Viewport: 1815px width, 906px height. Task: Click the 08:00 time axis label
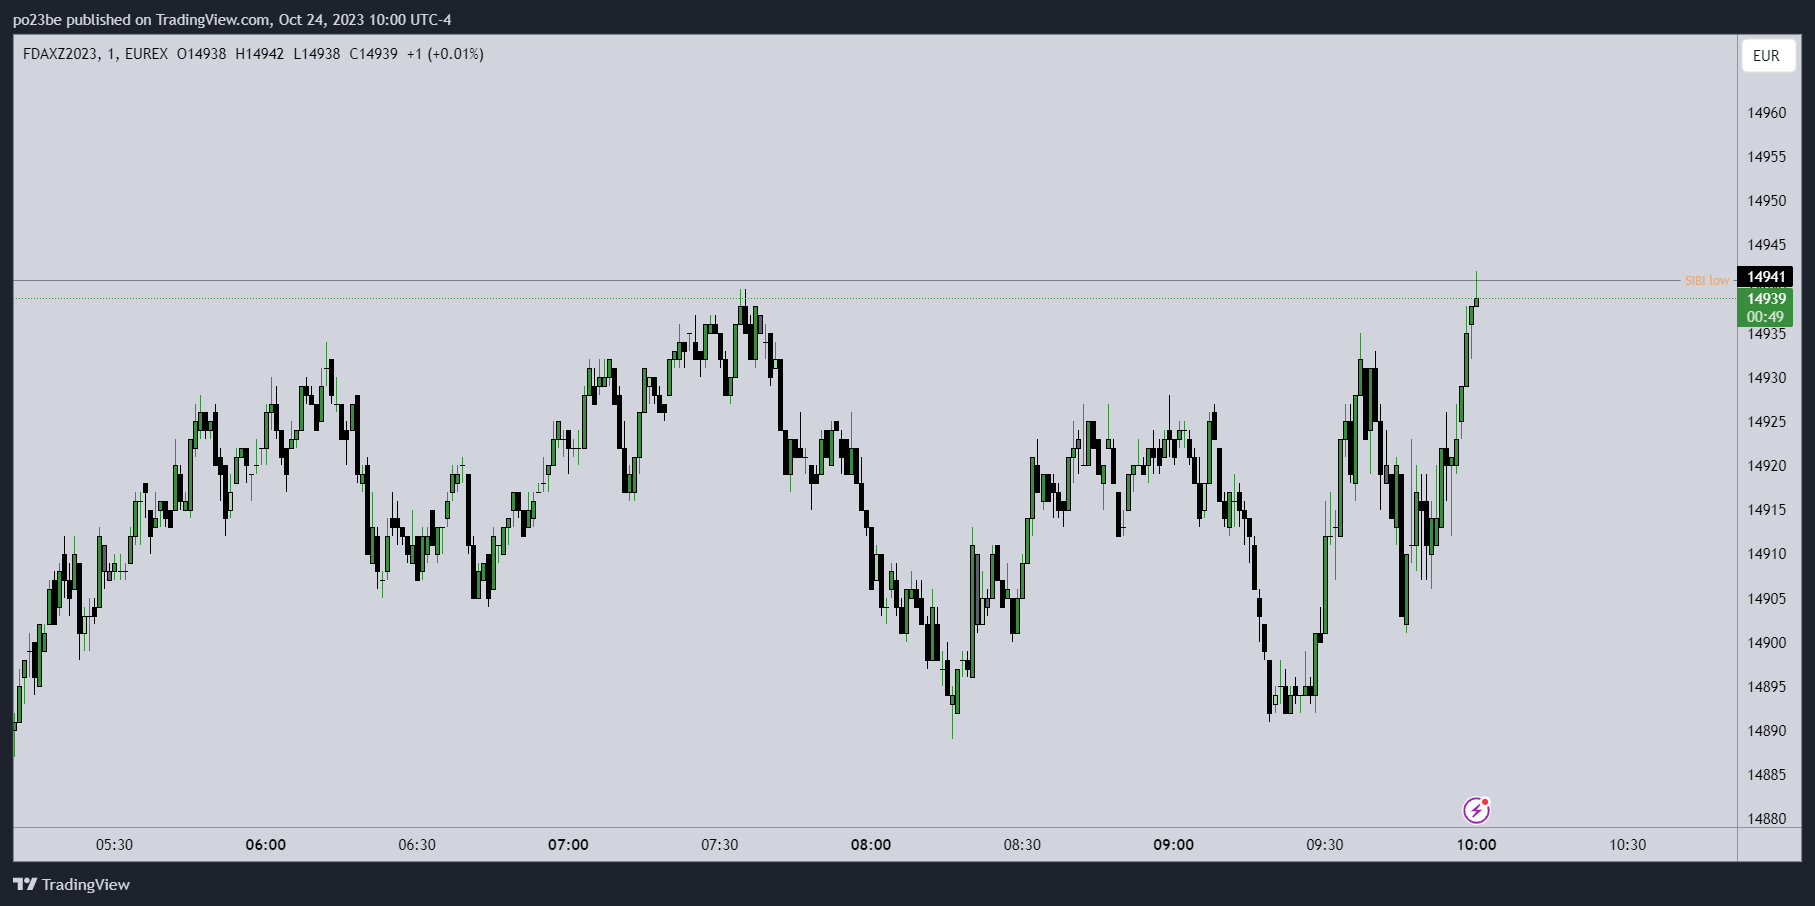[871, 845]
